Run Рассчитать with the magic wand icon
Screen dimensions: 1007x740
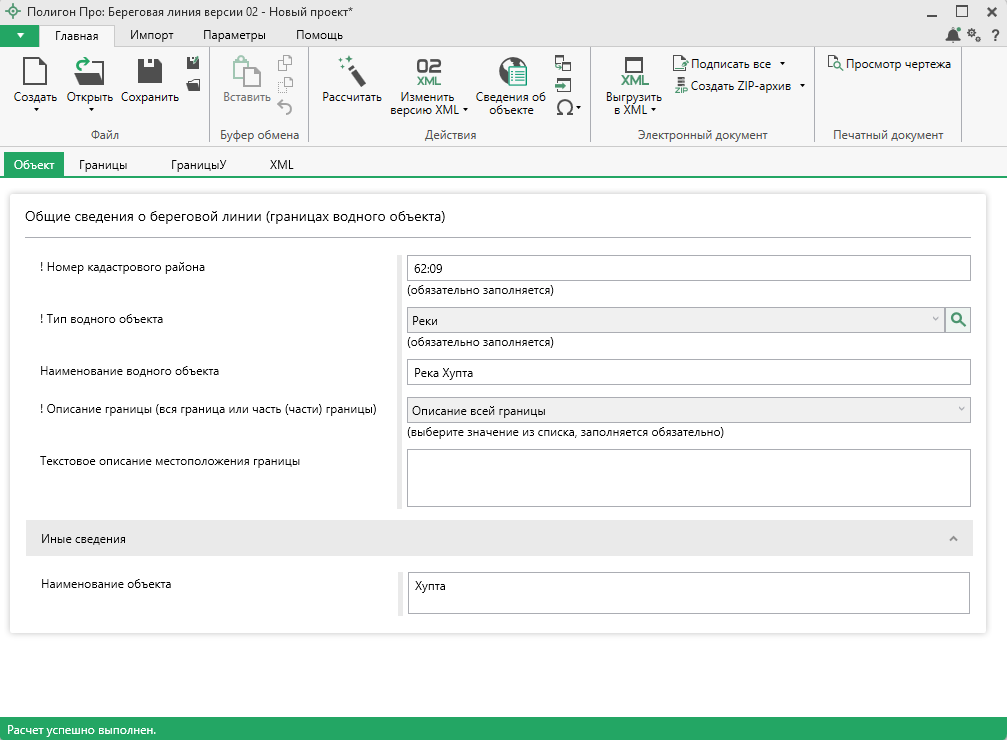point(351,73)
